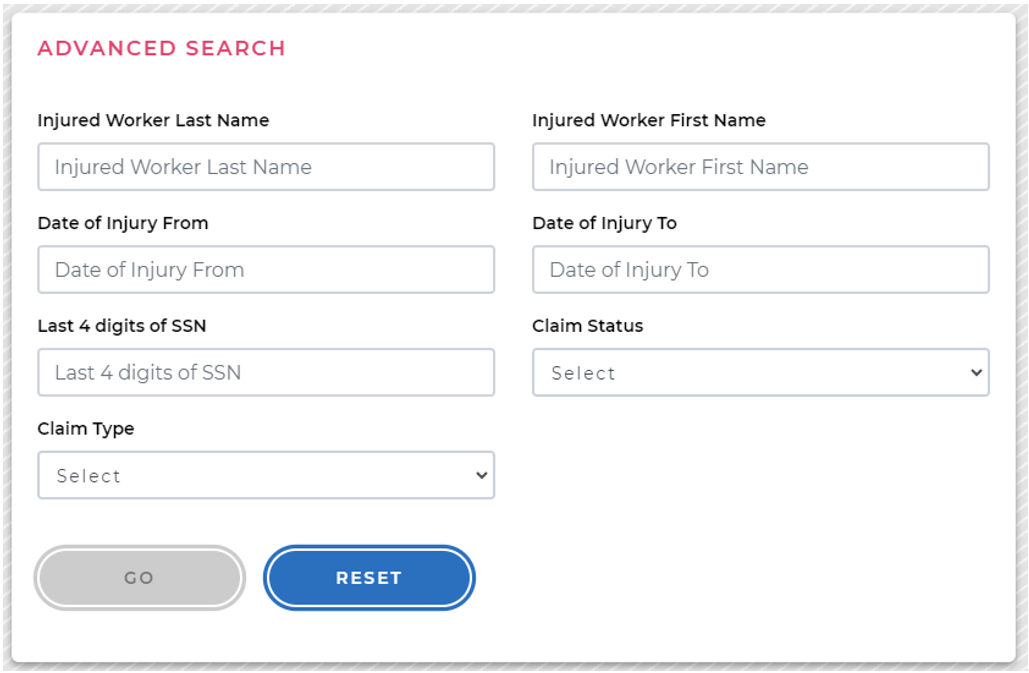1029x673 pixels.
Task: Select the Date of Injury To field
Action: click(x=760, y=270)
